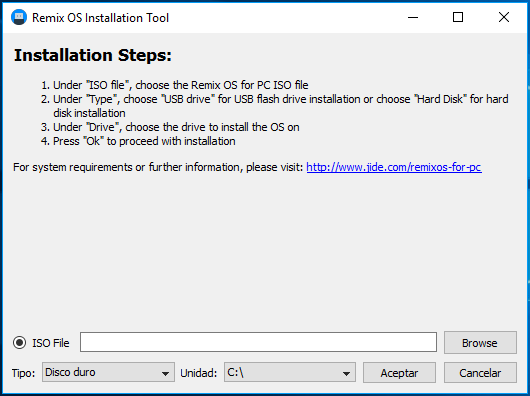
Task: Click the Cancelar button
Action: tap(480, 373)
